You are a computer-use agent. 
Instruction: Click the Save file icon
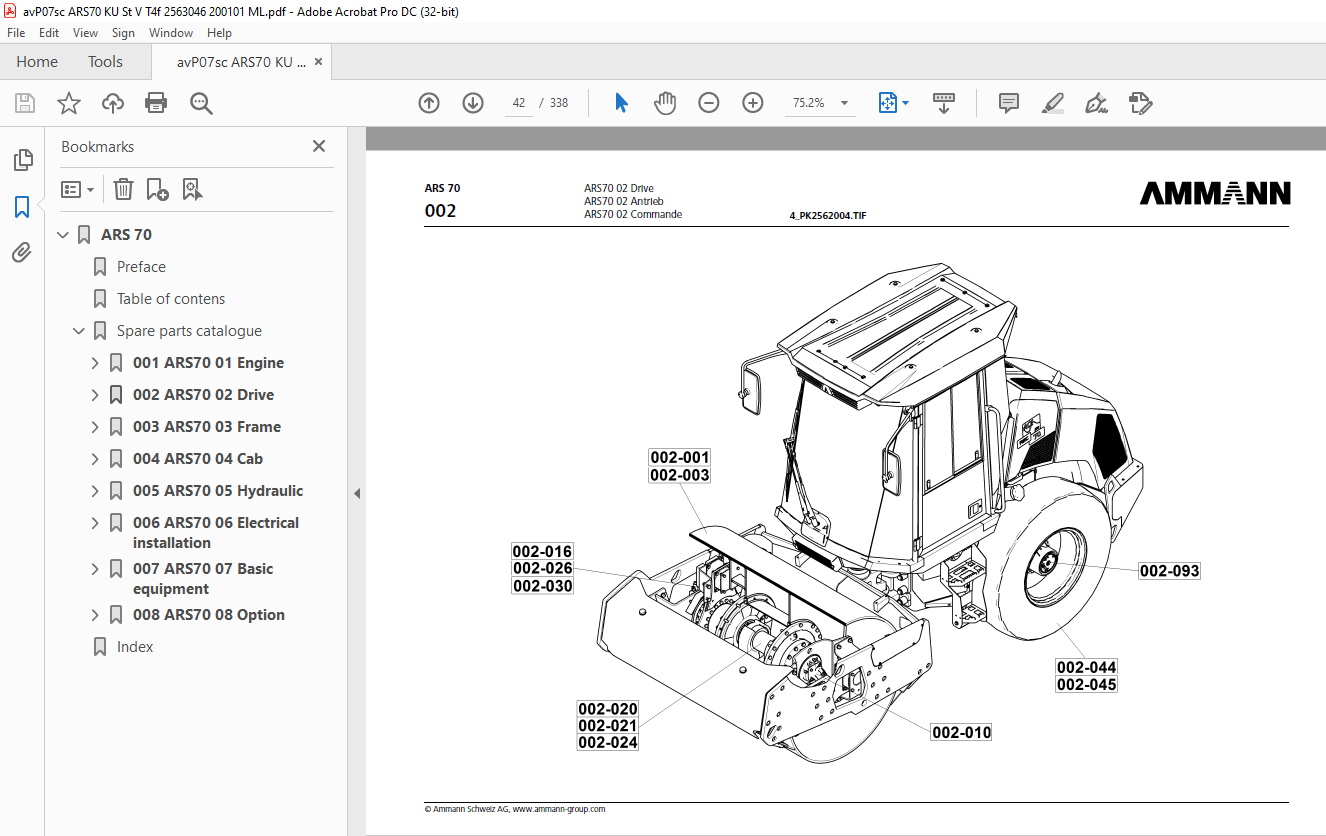[x=25, y=103]
